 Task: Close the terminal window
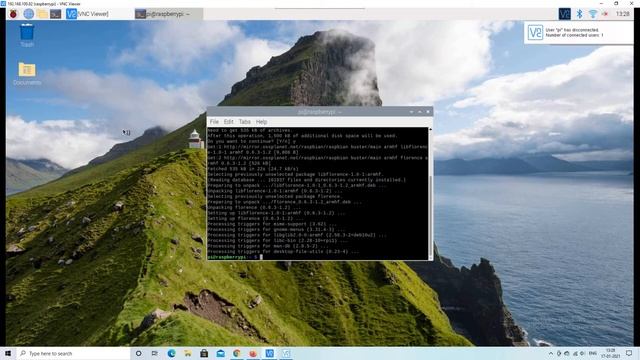428,111
